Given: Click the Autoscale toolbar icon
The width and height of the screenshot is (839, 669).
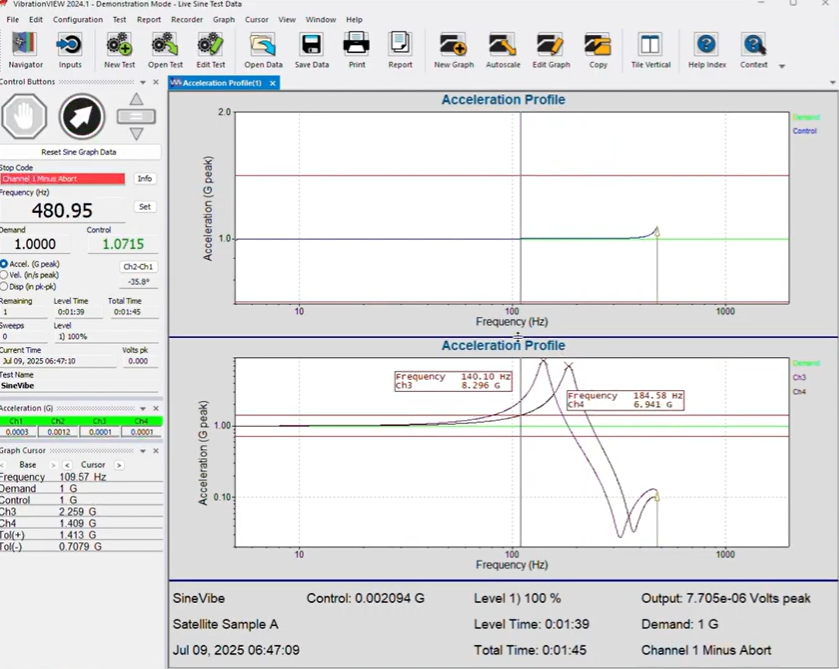Looking at the screenshot, I should [x=503, y=50].
